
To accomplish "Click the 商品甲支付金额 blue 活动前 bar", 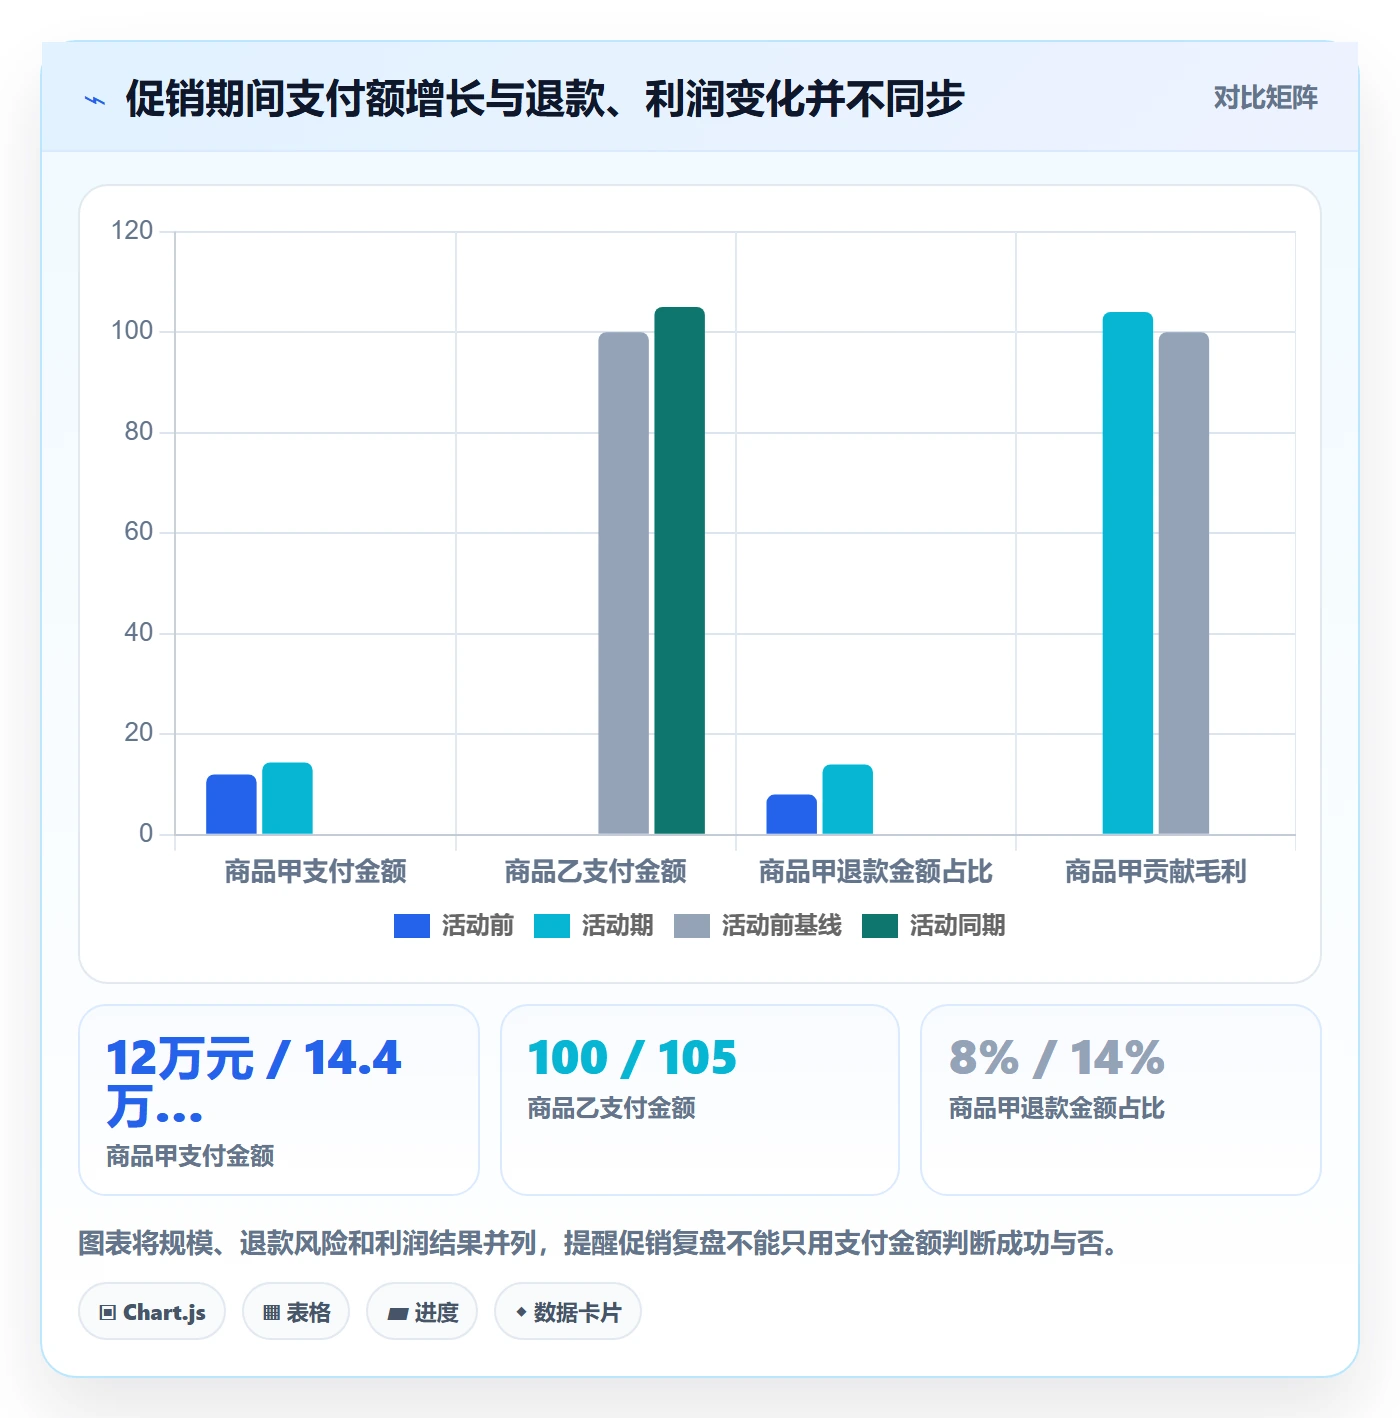I will (x=231, y=804).
